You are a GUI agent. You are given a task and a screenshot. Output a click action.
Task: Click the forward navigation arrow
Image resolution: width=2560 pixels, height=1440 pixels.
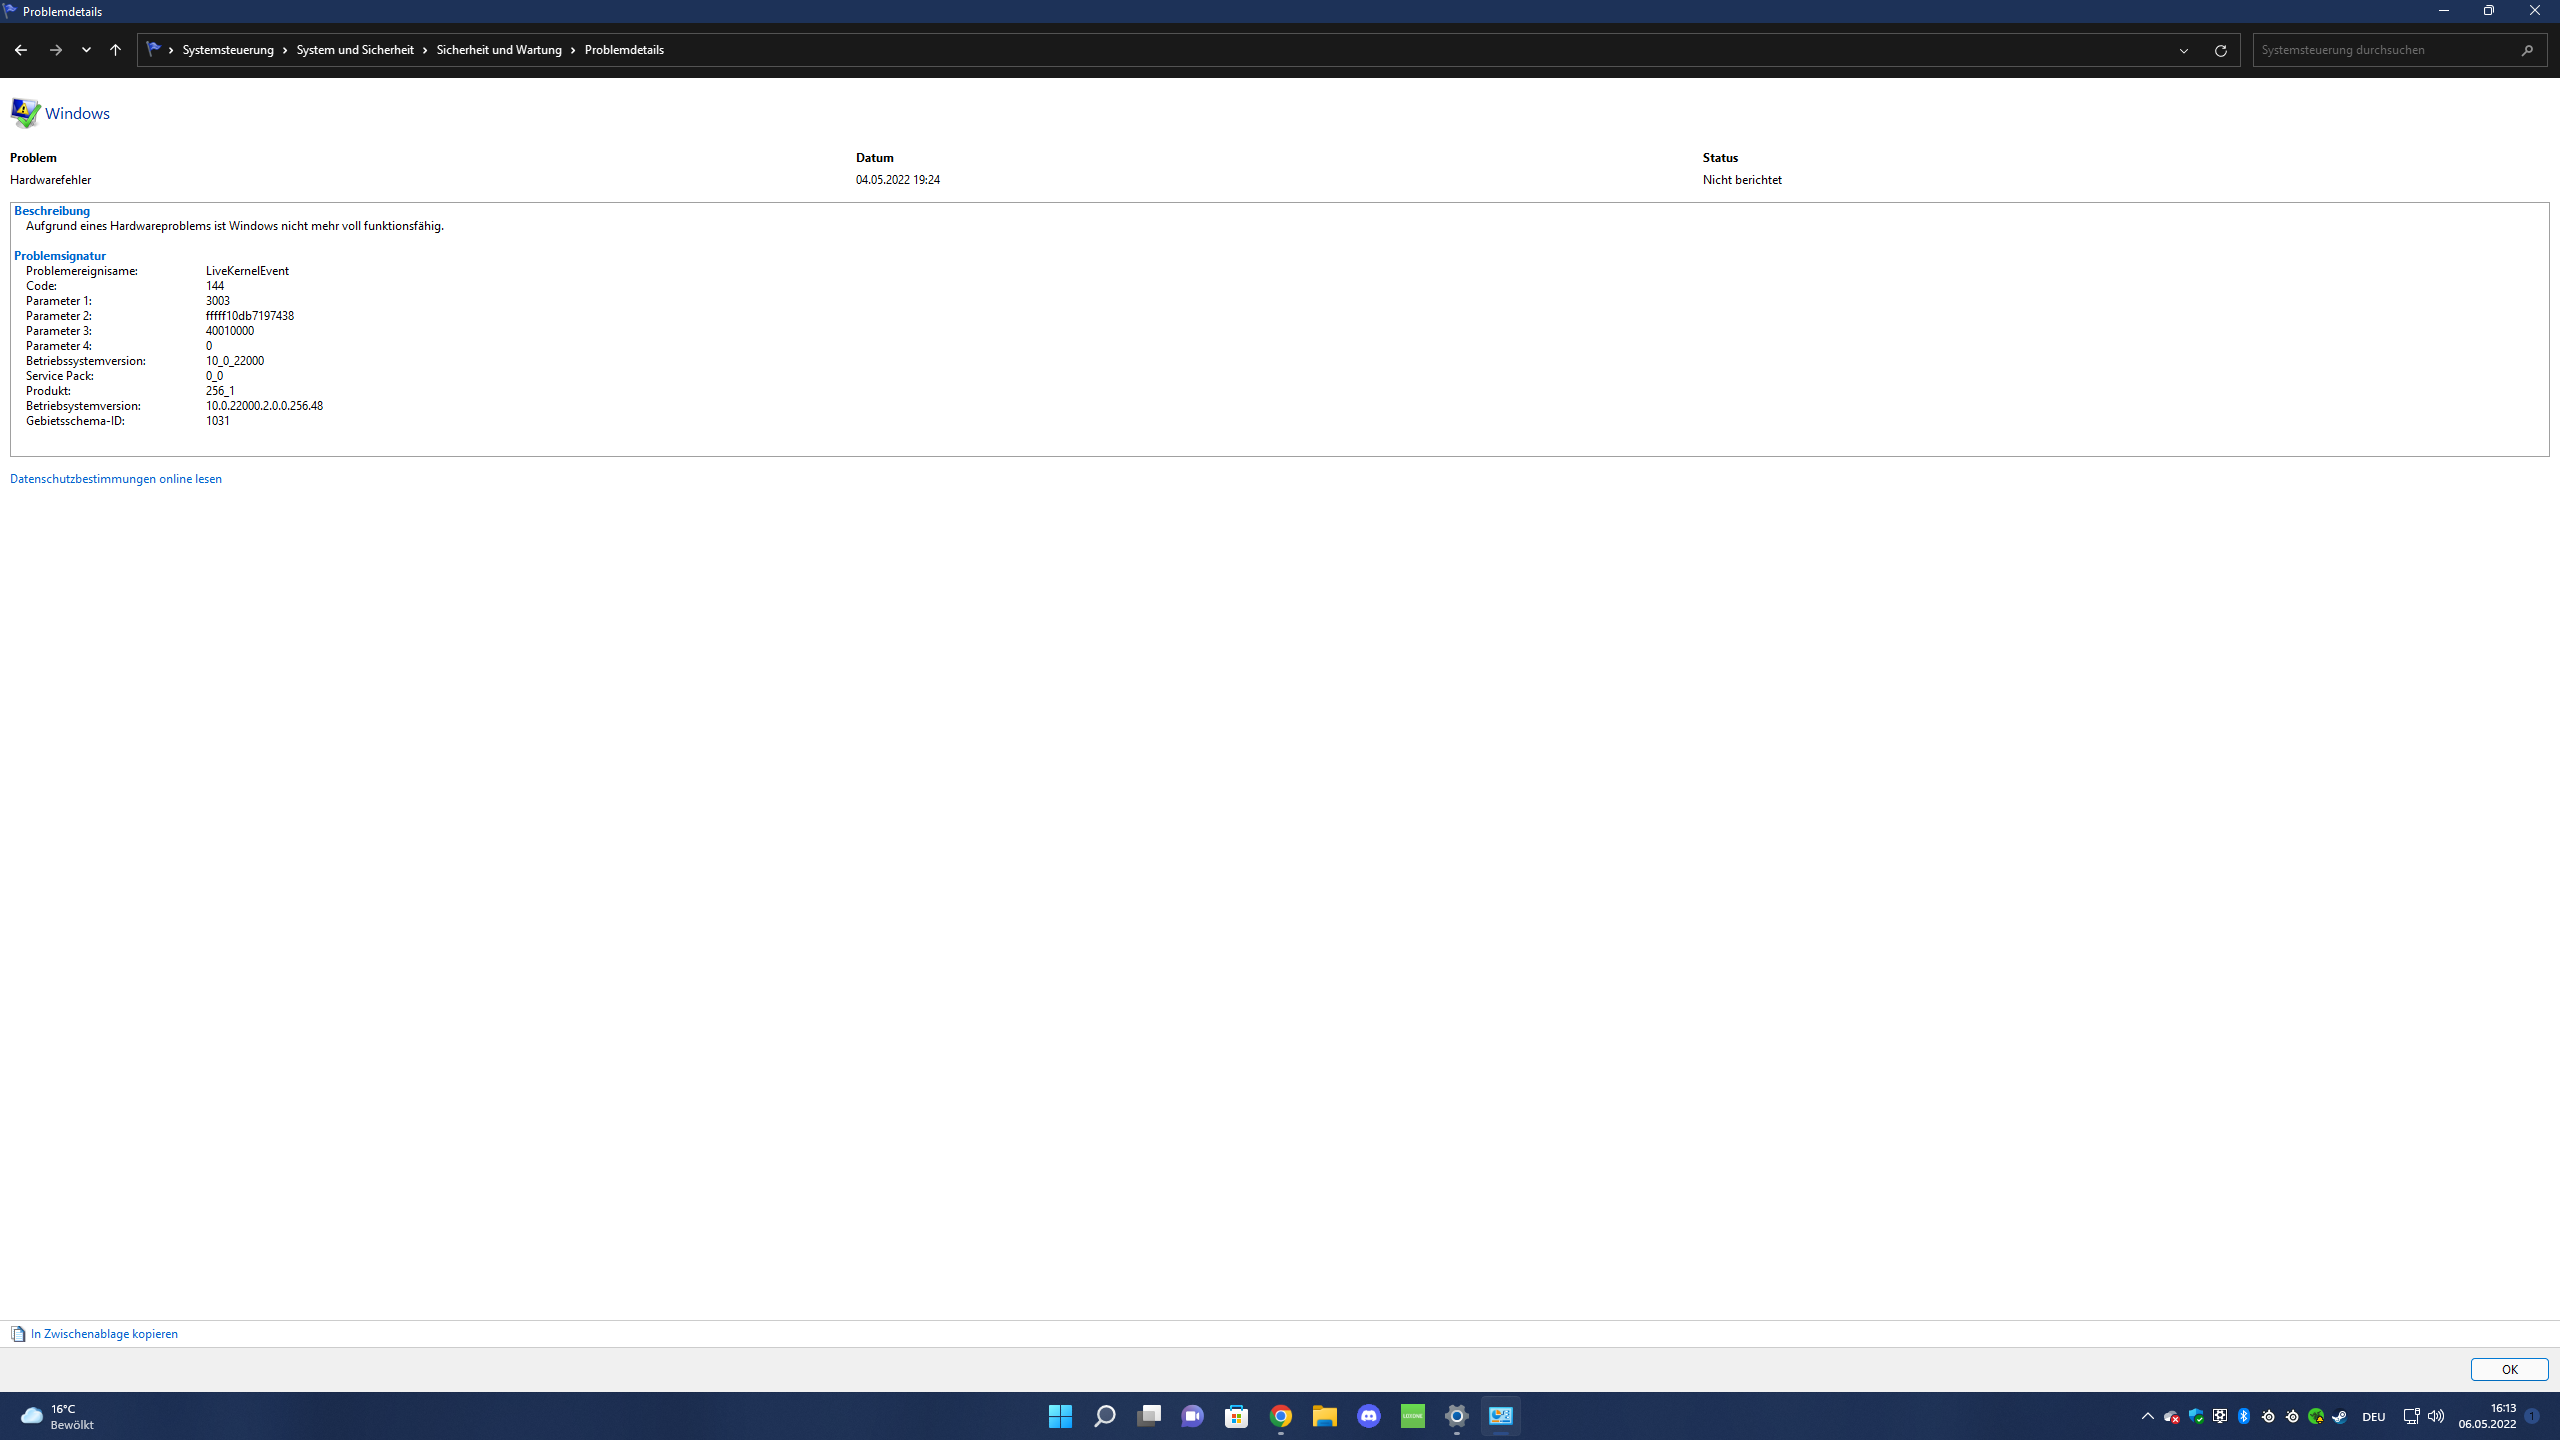(56, 50)
